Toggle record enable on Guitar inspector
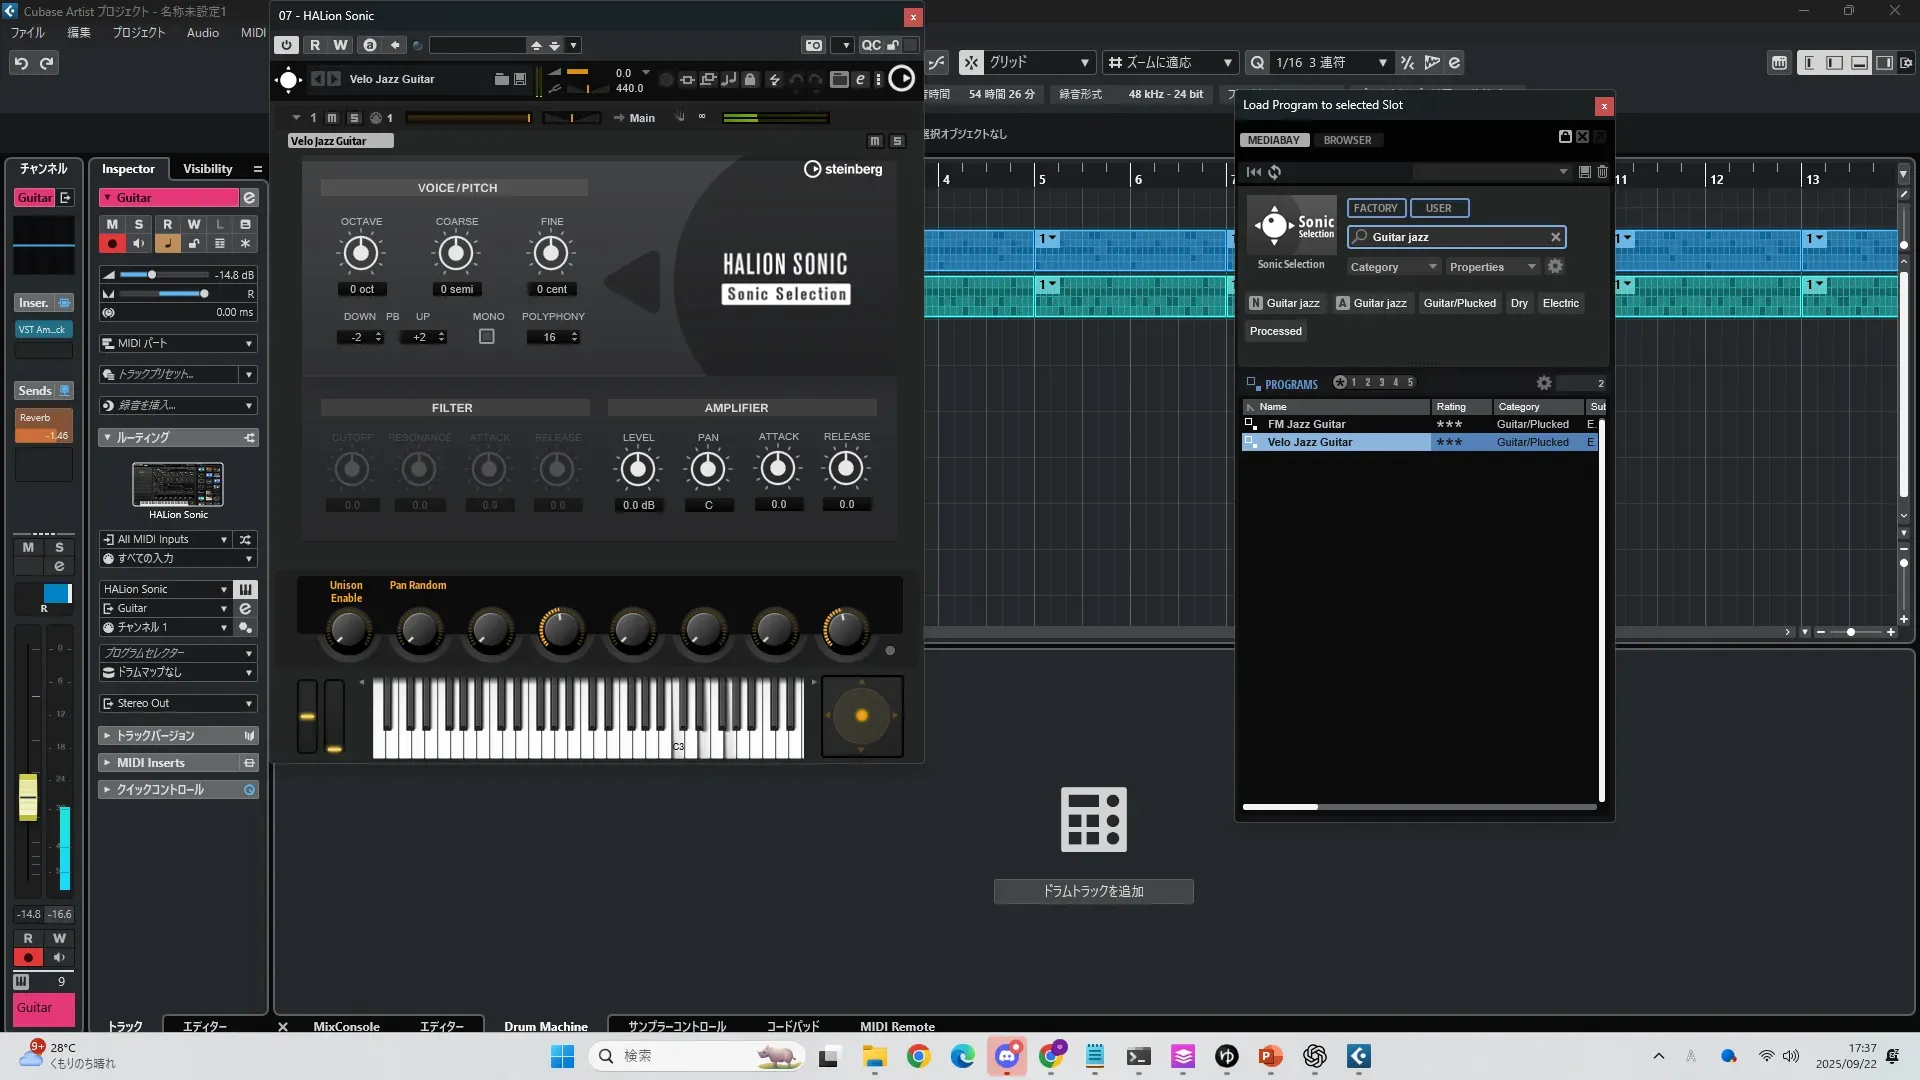 coord(112,243)
